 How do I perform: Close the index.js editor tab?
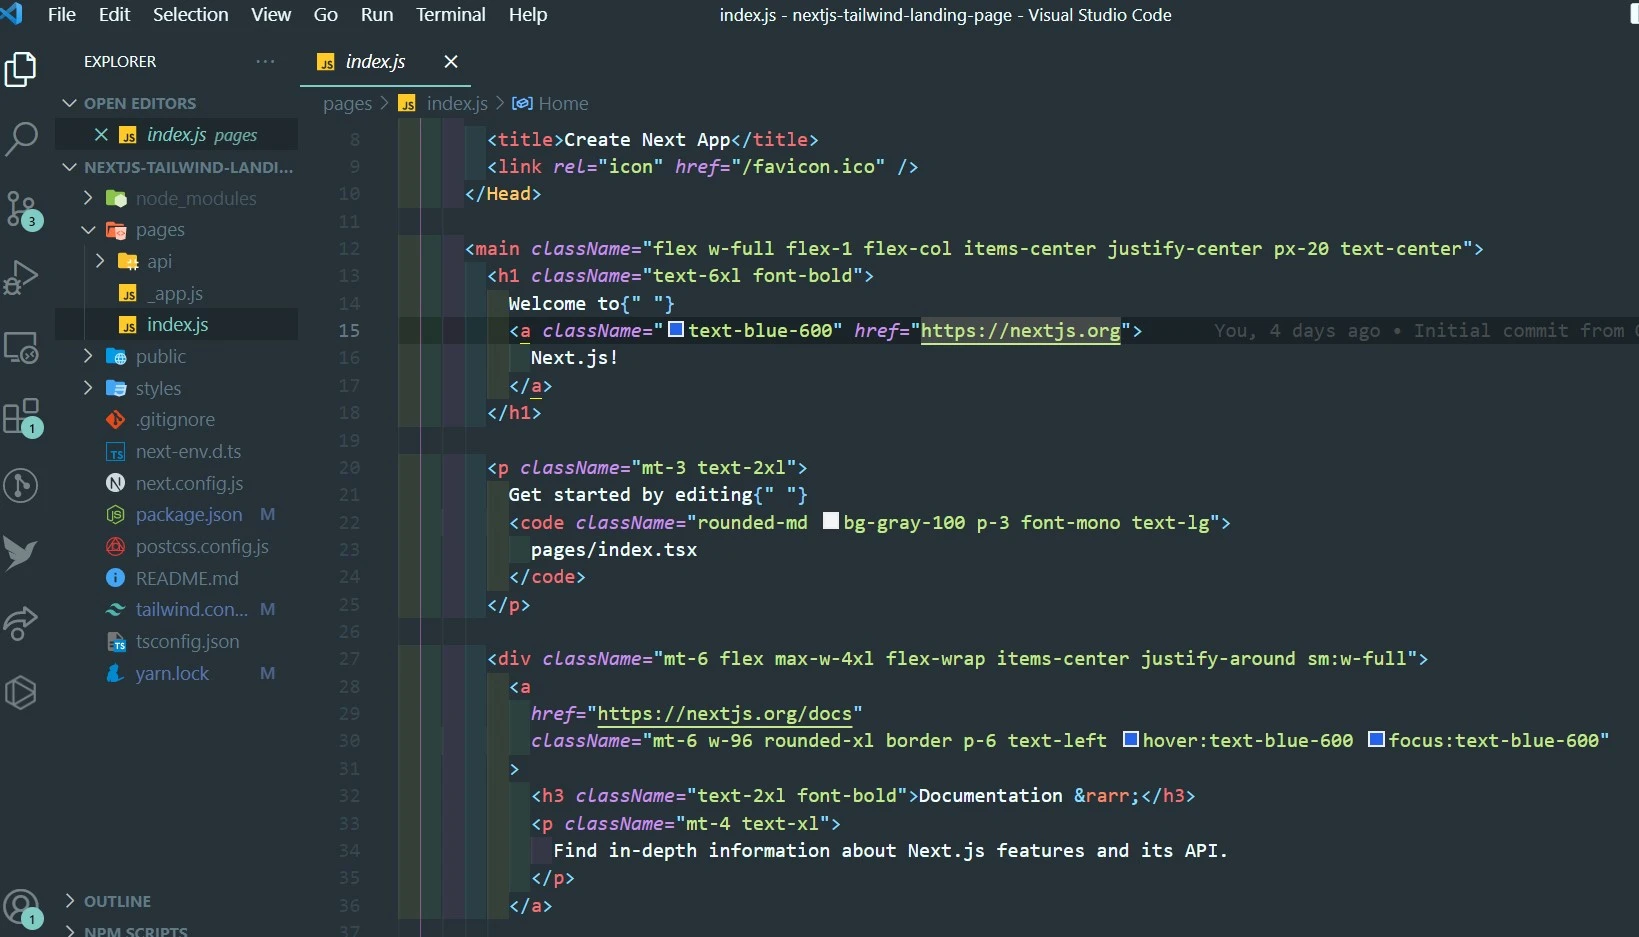click(x=451, y=62)
